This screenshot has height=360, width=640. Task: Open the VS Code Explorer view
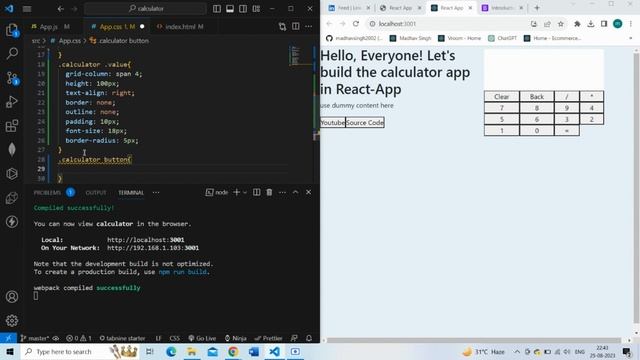12,30
